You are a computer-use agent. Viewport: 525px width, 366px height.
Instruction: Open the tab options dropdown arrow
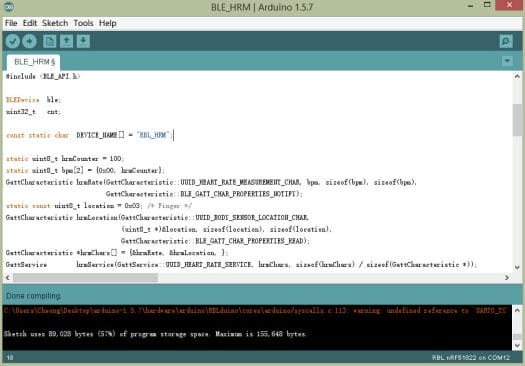click(507, 61)
